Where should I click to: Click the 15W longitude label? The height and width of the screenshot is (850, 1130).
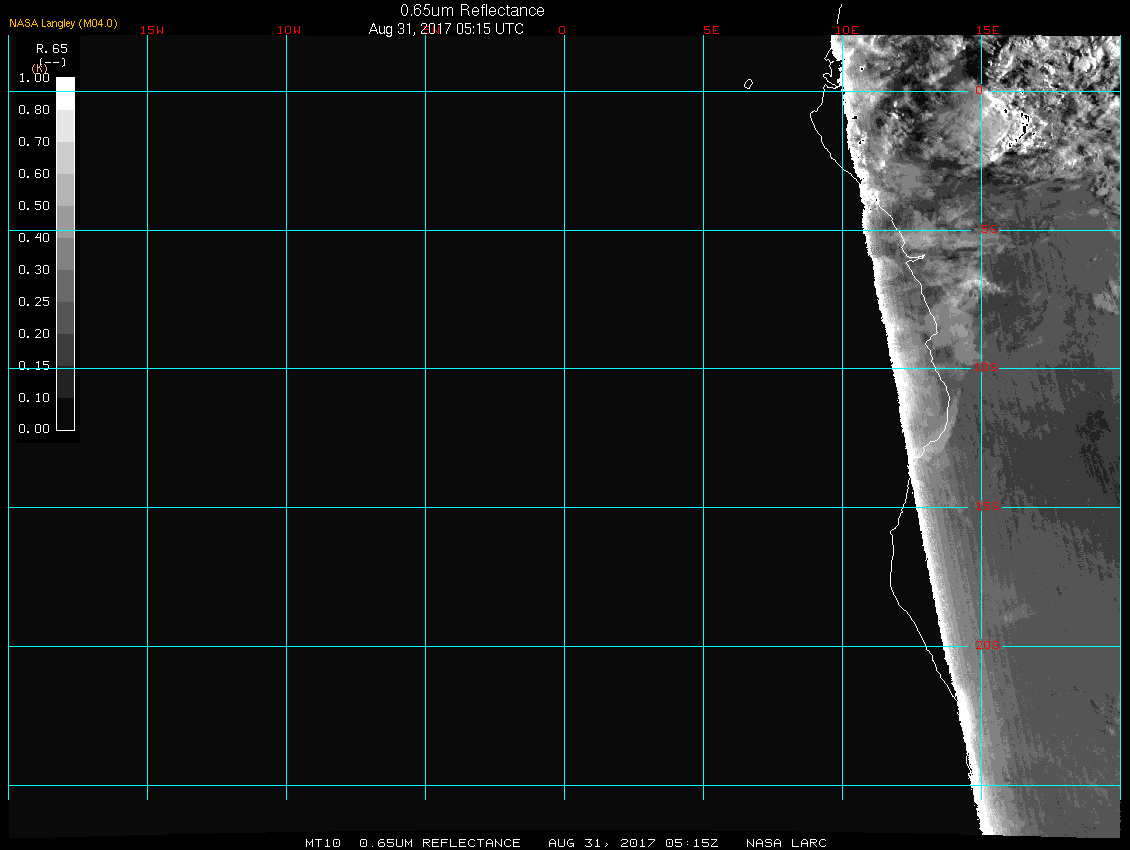152,30
